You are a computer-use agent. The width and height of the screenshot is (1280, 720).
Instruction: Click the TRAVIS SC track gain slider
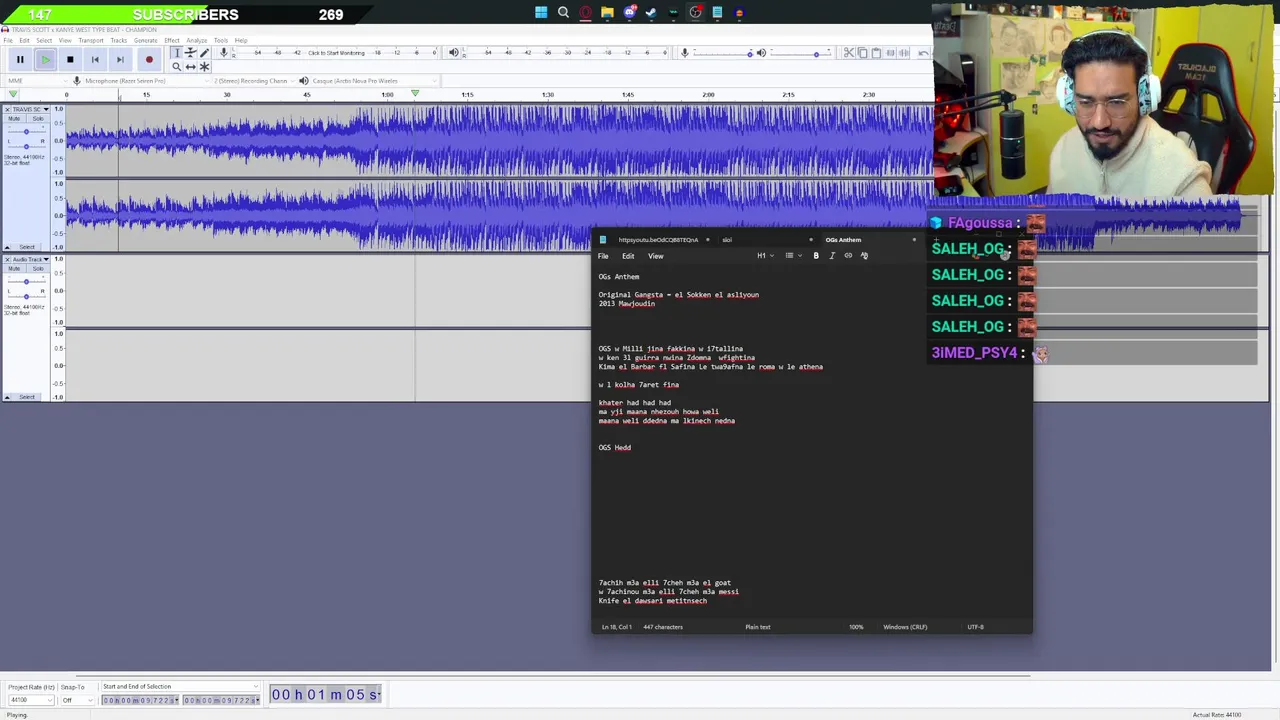click(x=26, y=131)
